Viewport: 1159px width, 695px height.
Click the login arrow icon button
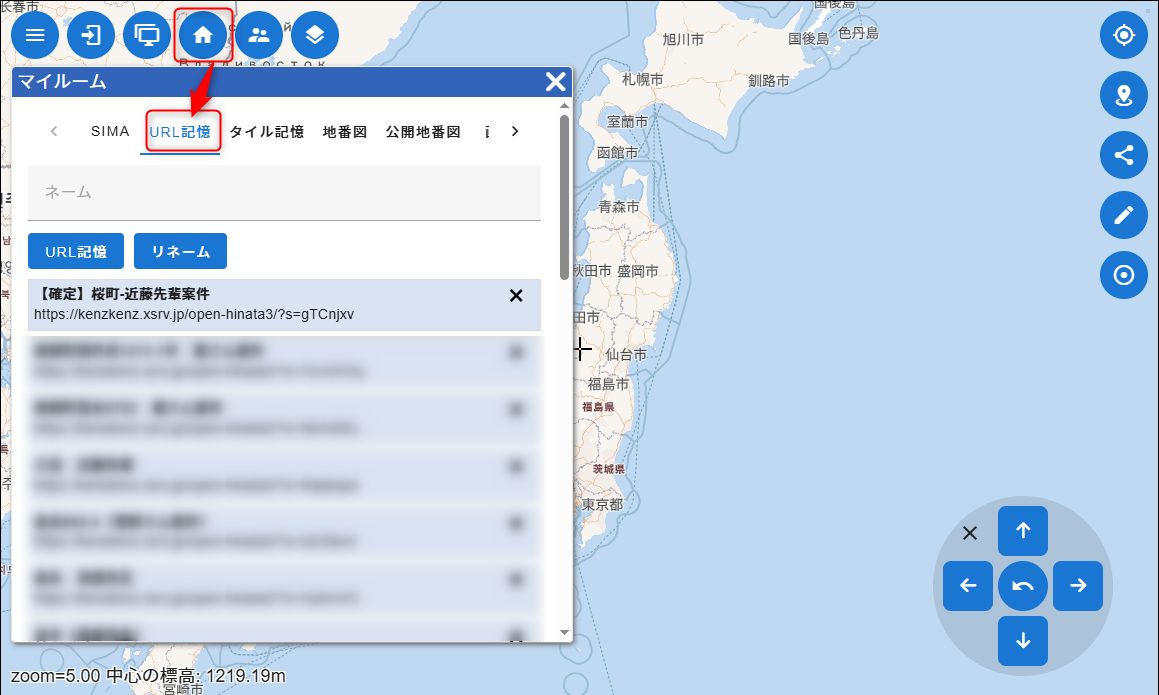[x=91, y=36]
